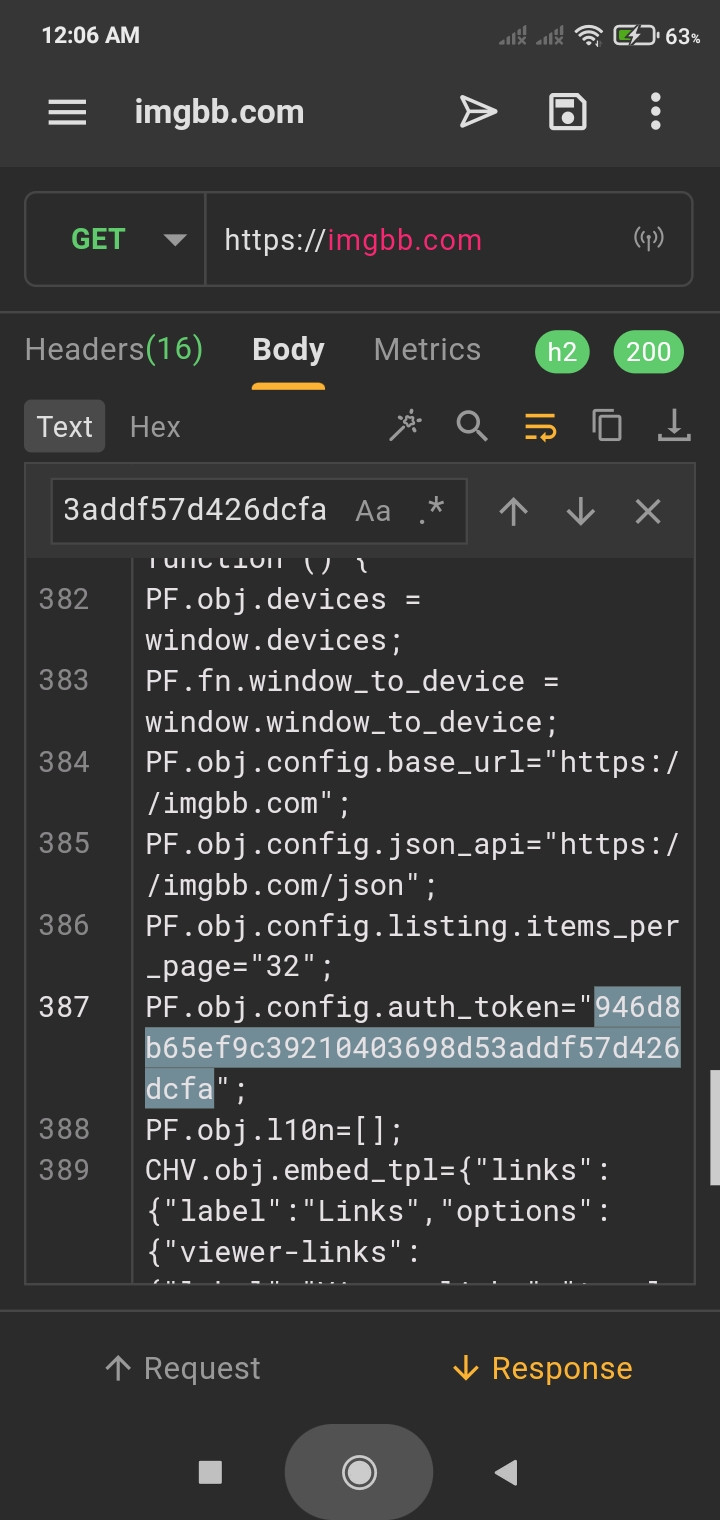Viewport: 720px width, 1520px height.
Task: Click the response body scrollbar thumb
Action: tap(714, 1127)
